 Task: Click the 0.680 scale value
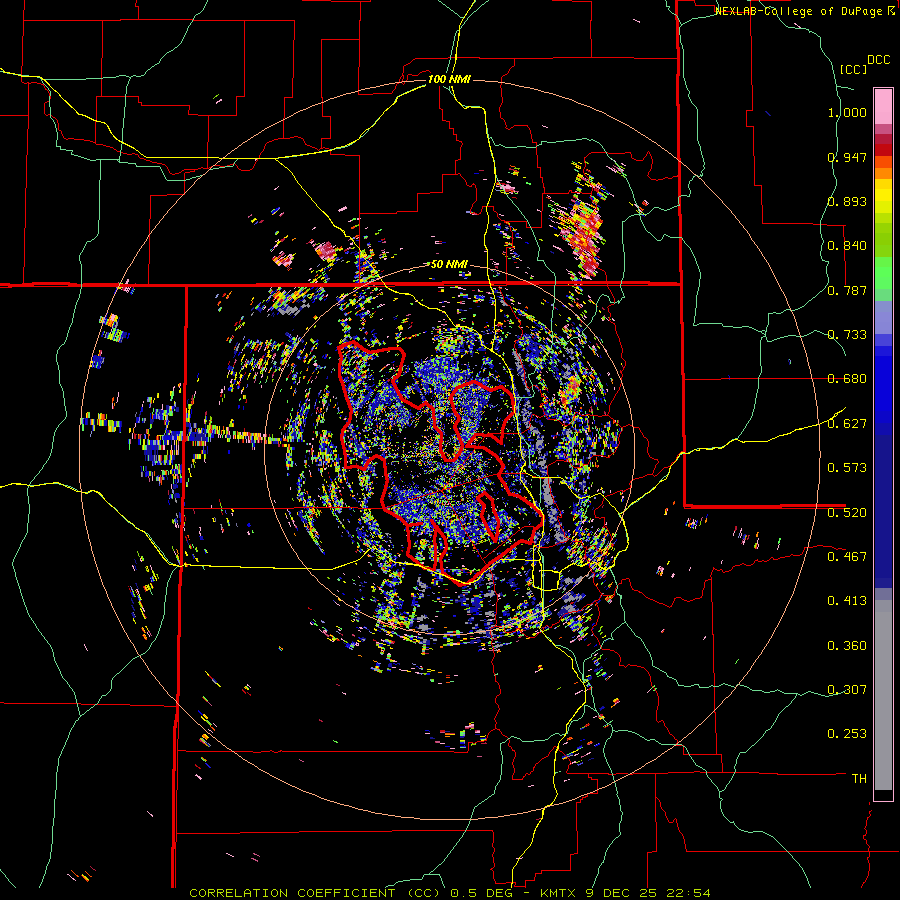point(847,379)
